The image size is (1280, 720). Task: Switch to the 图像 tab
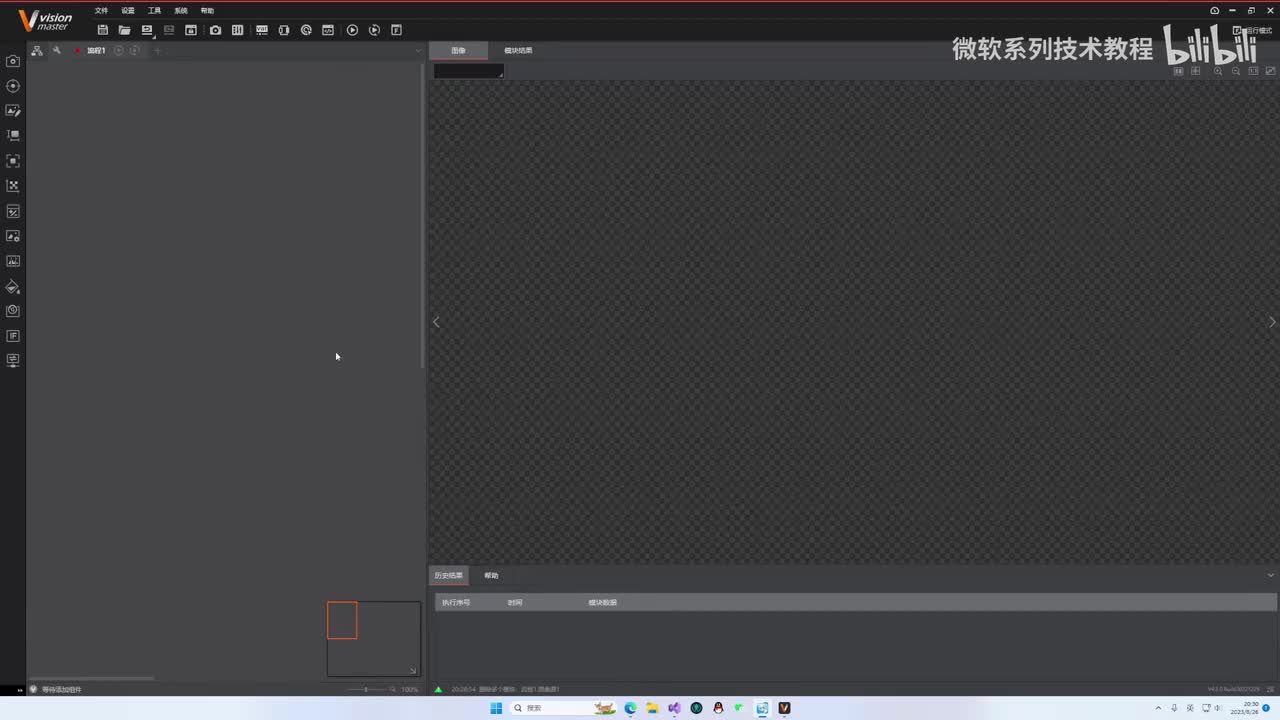pyautogui.click(x=458, y=50)
